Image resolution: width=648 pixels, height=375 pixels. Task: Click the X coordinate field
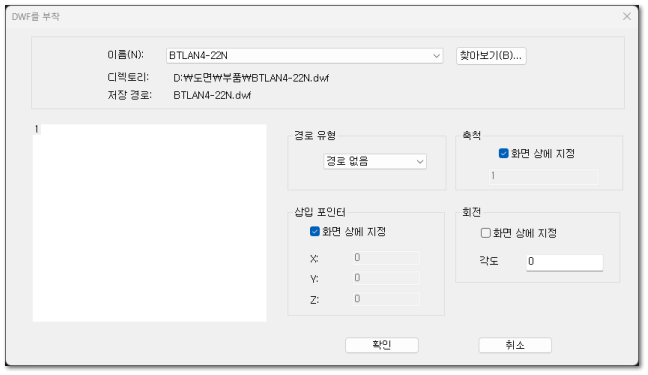pos(386,258)
